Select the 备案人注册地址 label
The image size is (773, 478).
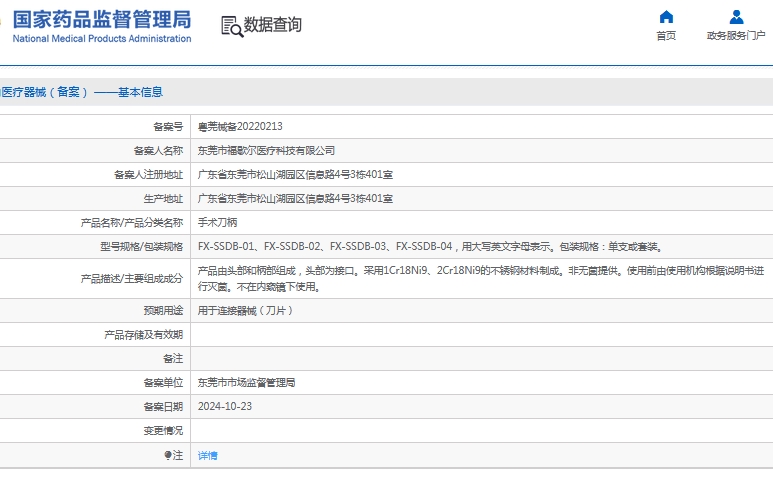pos(148,175)
